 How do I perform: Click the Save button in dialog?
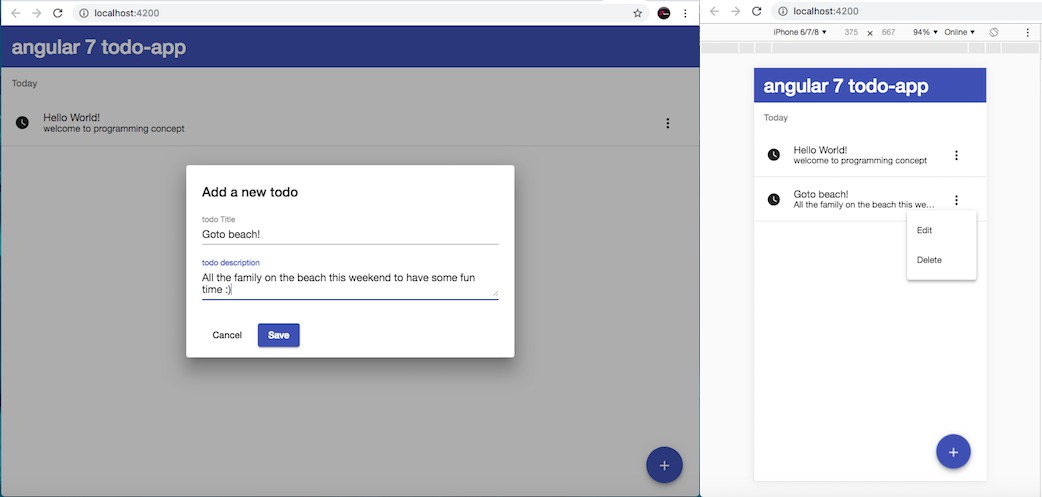278,335
